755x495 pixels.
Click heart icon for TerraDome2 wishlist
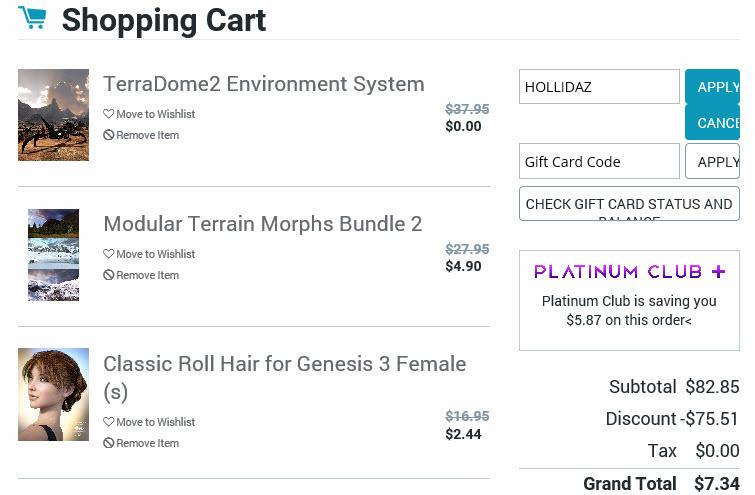109,114
